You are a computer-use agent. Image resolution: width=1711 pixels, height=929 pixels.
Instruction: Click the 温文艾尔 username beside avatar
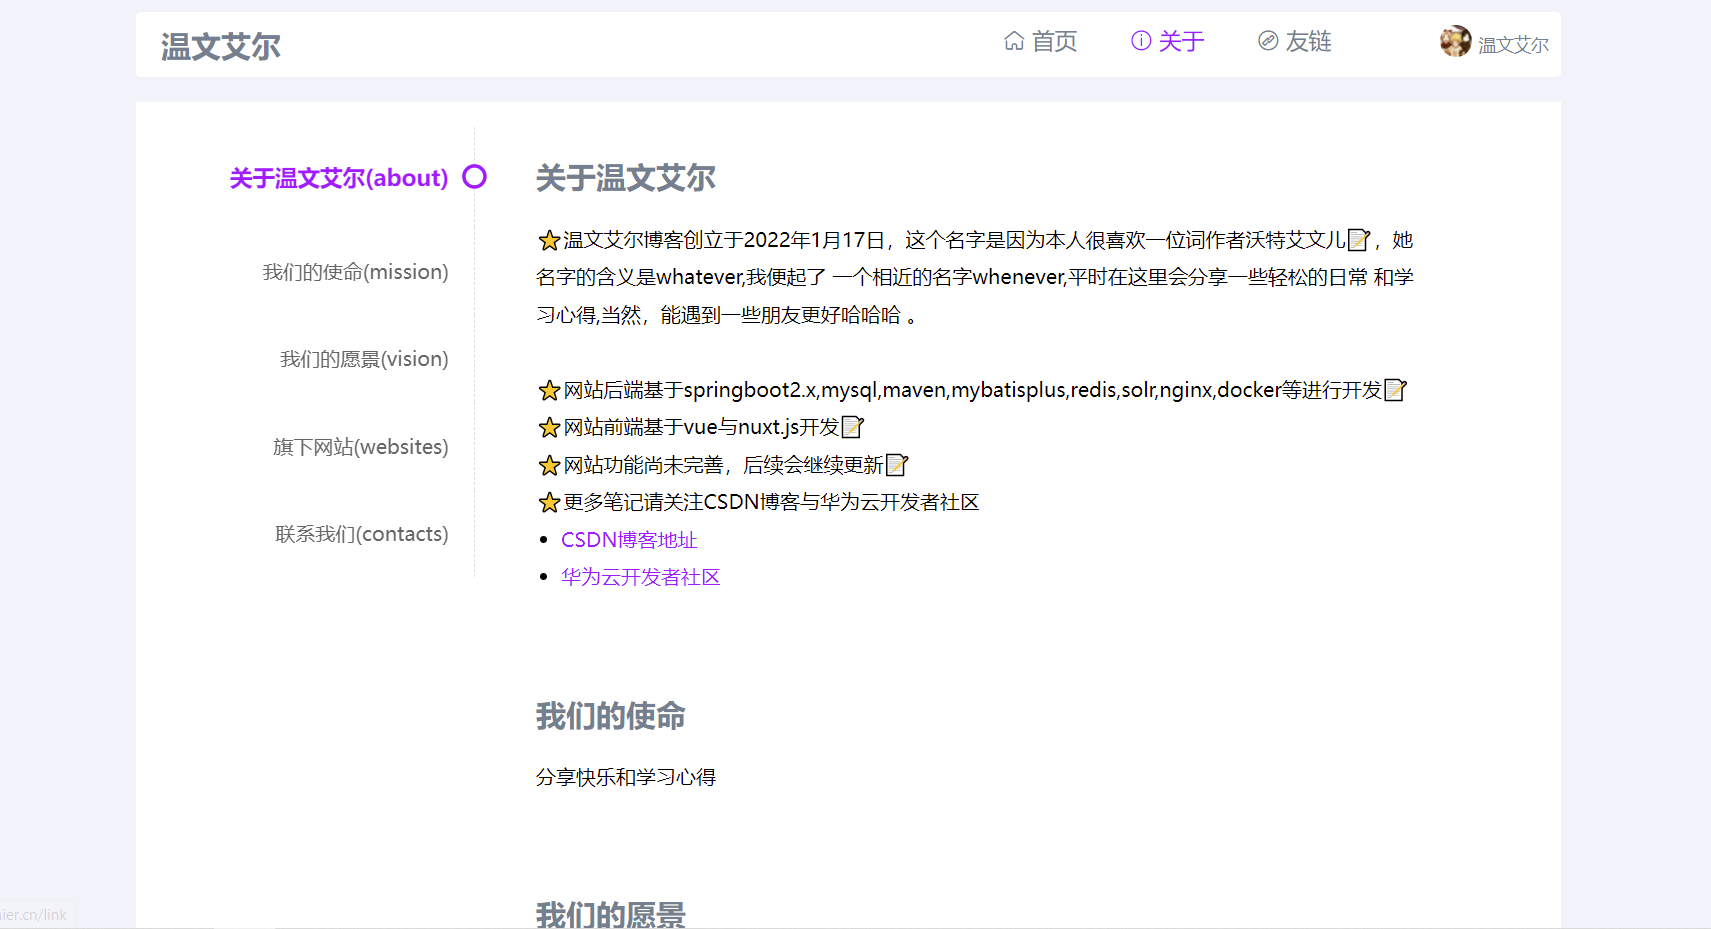click(x=1513, y=45)
